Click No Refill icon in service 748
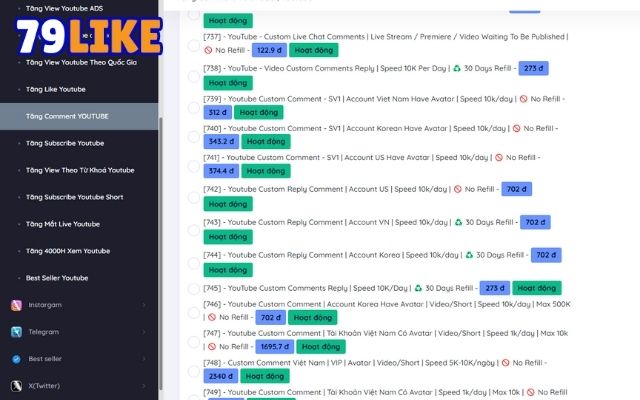The height and width of the screenshot is (400, 640). click(505, 362)
